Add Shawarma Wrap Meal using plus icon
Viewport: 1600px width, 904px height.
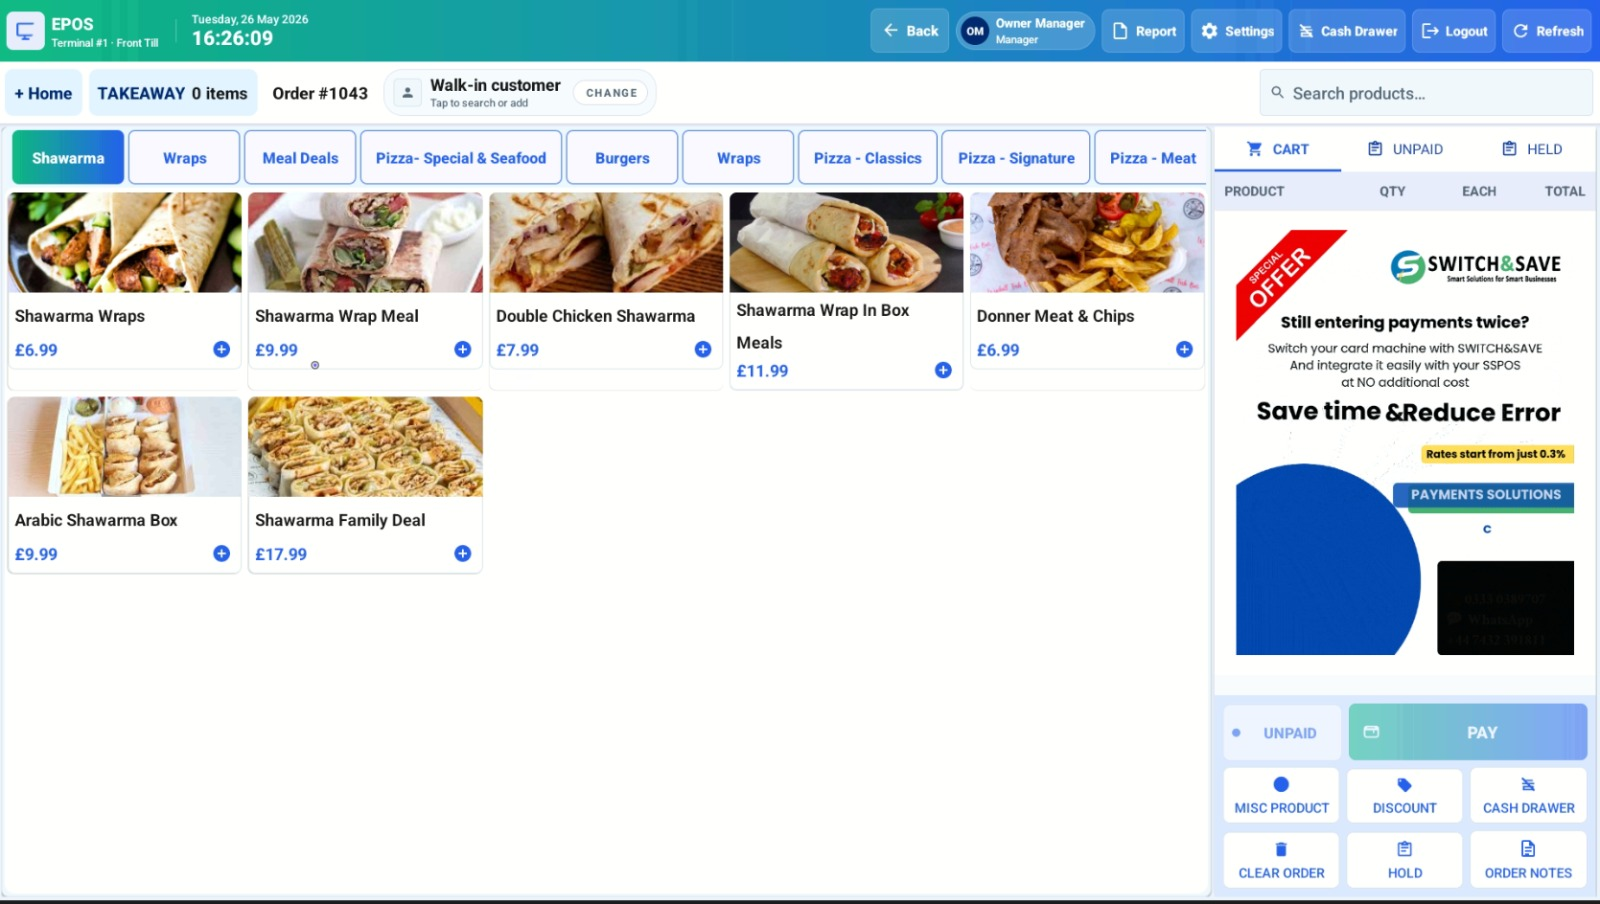pos(462,349)
